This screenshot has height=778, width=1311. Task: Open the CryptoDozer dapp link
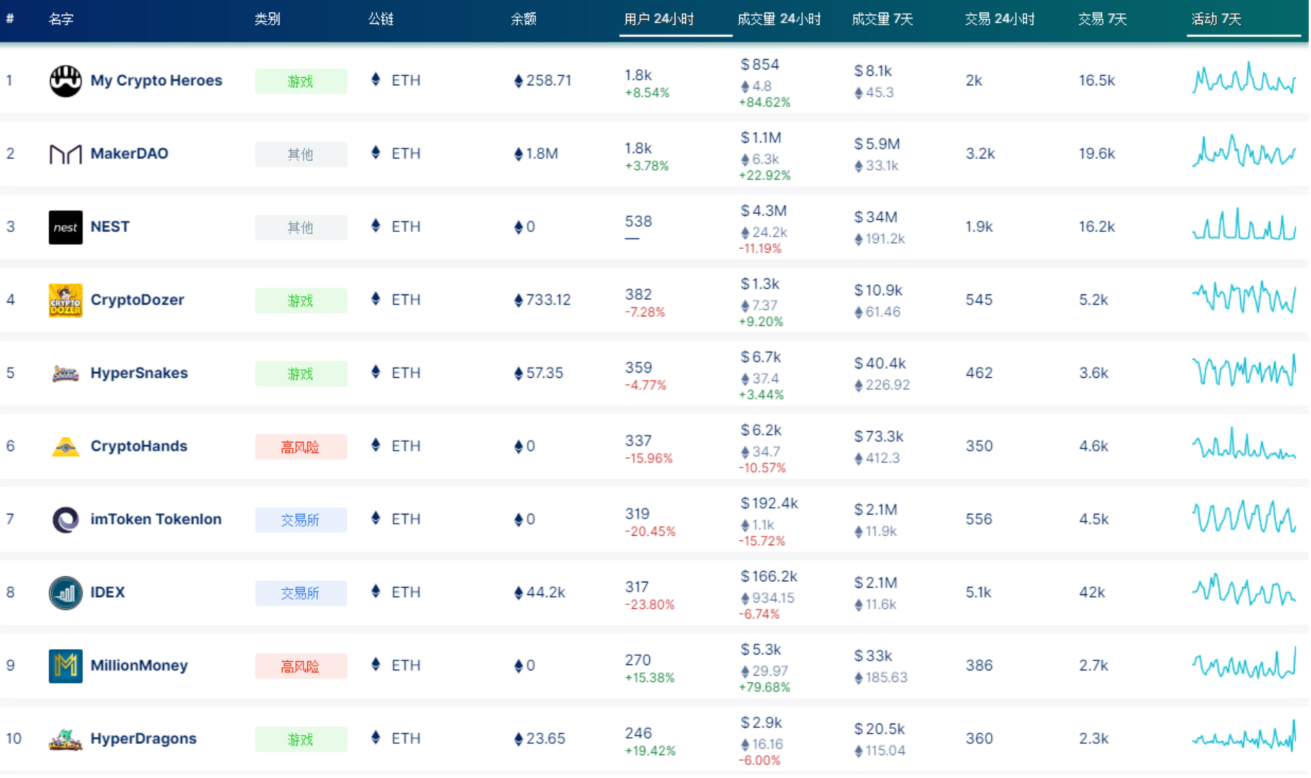(137, 300)
